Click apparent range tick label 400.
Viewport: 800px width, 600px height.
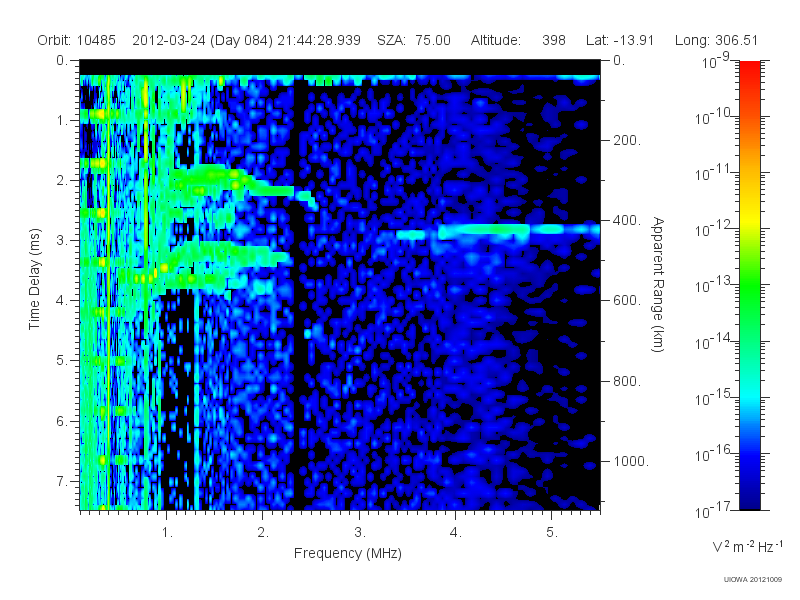(627, 220)
